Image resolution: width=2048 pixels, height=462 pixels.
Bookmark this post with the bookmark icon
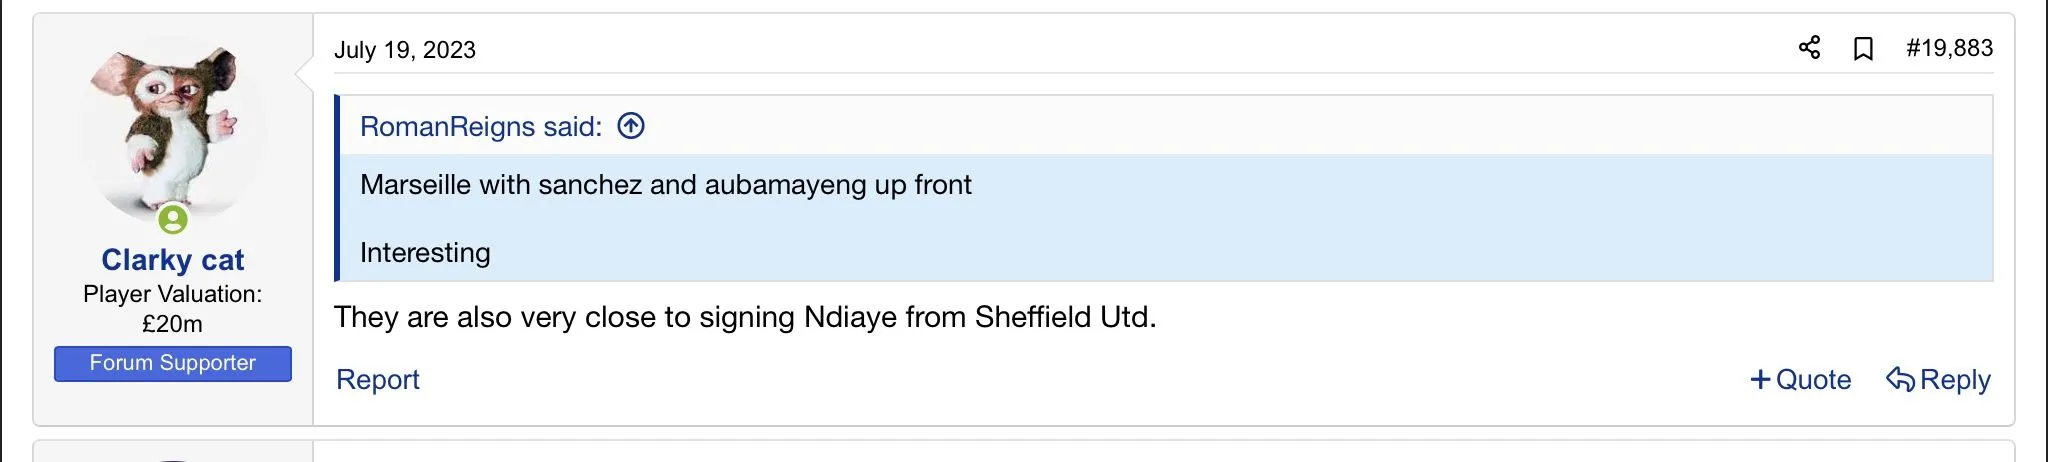click(1863, 48)
